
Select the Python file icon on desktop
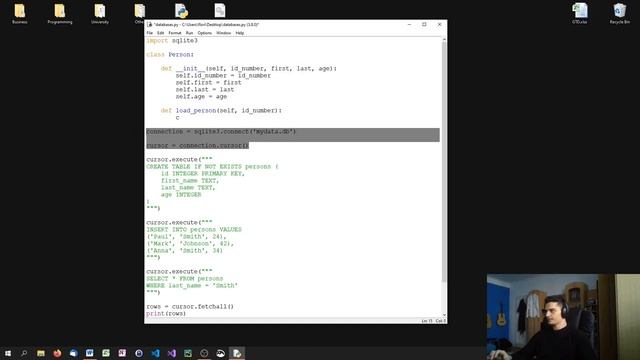tap(181, 11)
